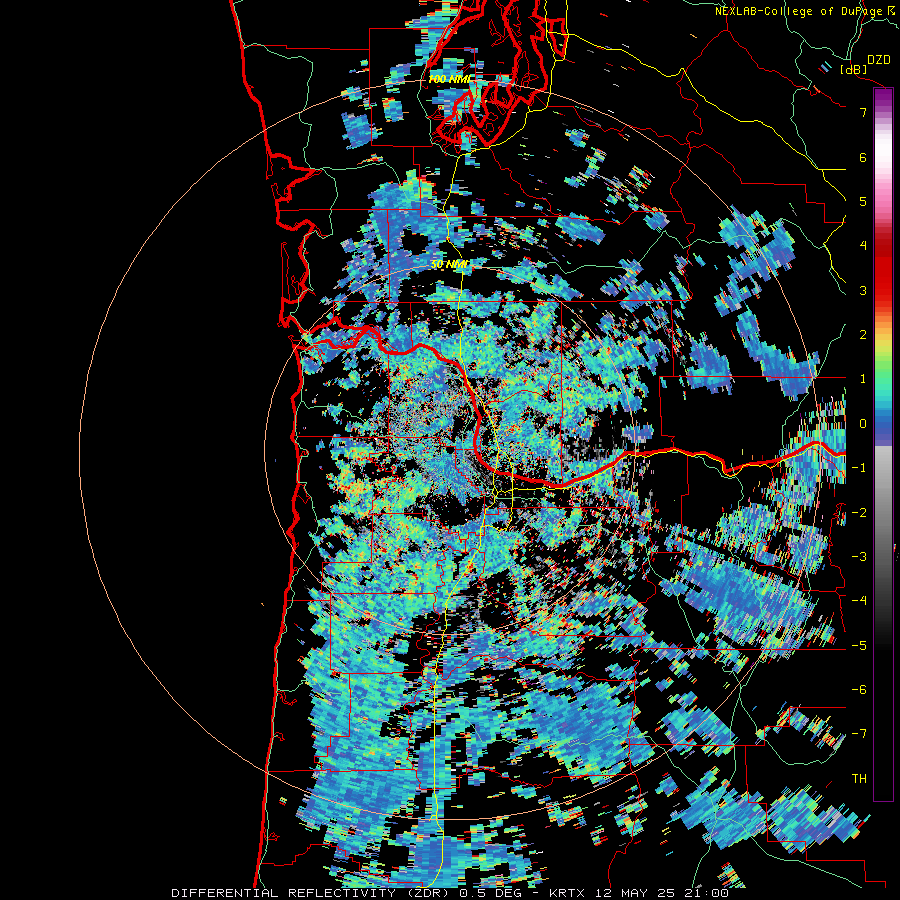Click the TH threshold label on the scale
This screenshot has height=900, width=900.
point(859,779)
